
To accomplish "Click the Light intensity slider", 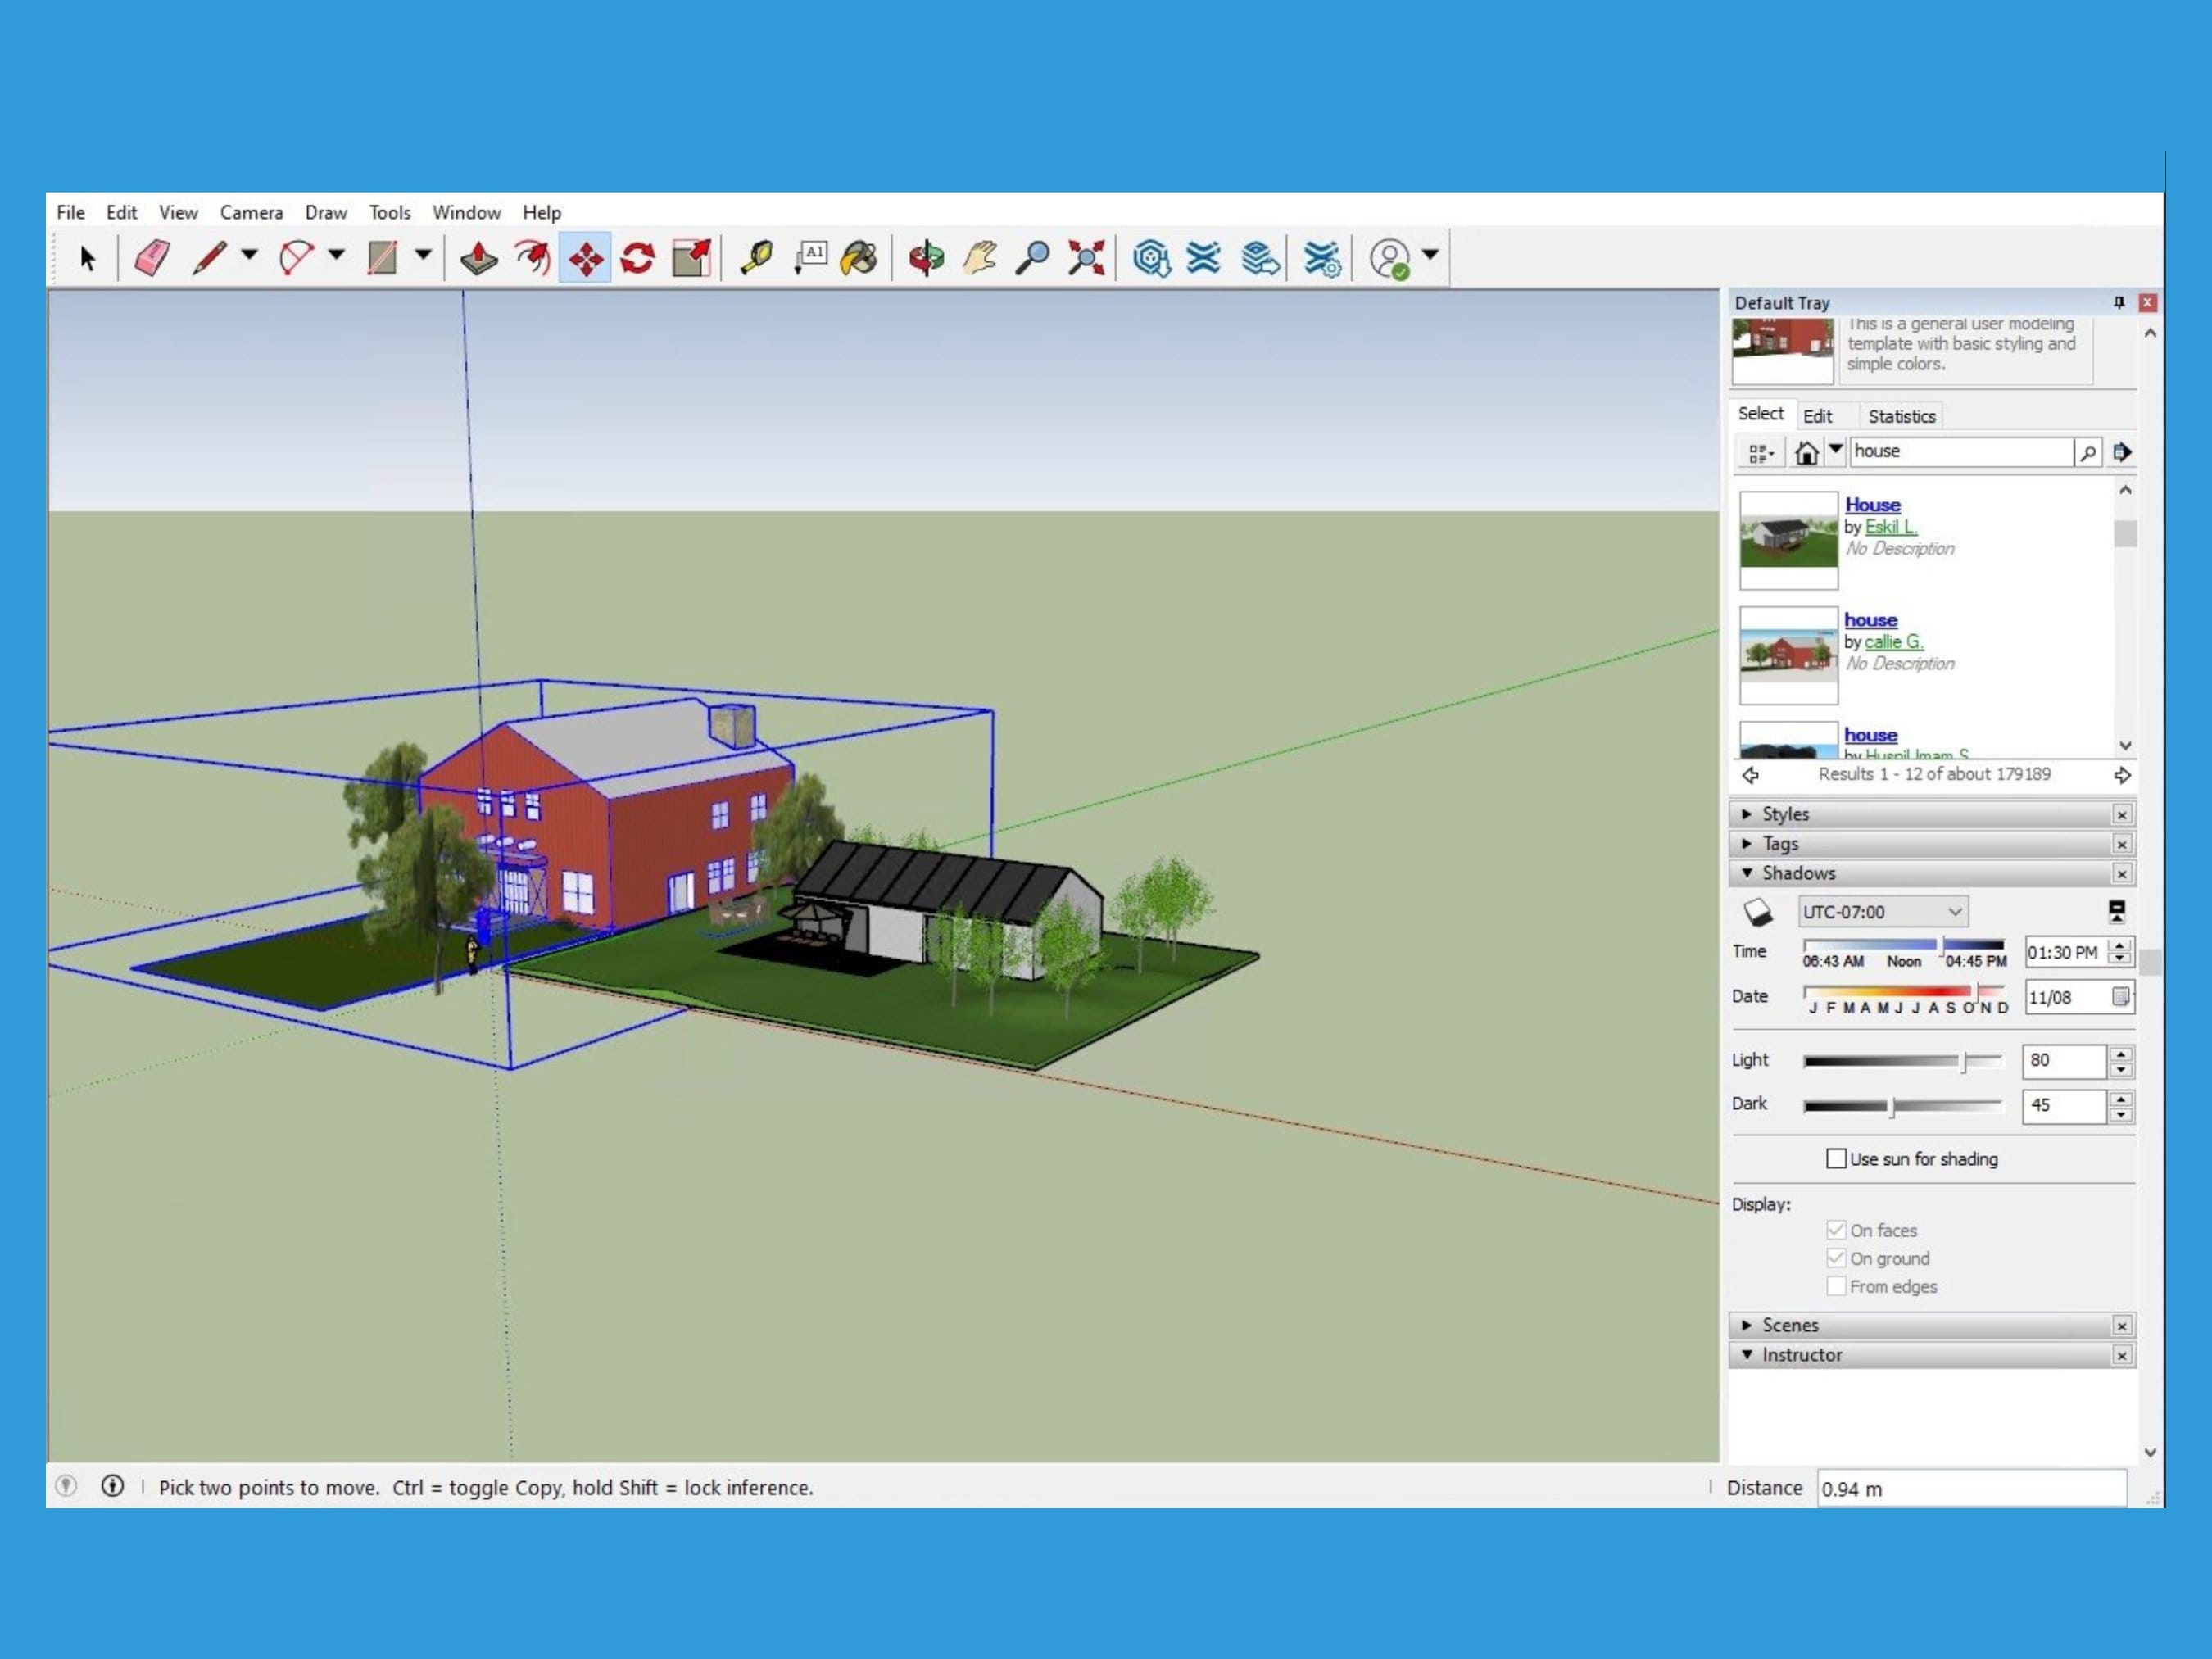I will pyautogui.click(x=1902, y=1062).
